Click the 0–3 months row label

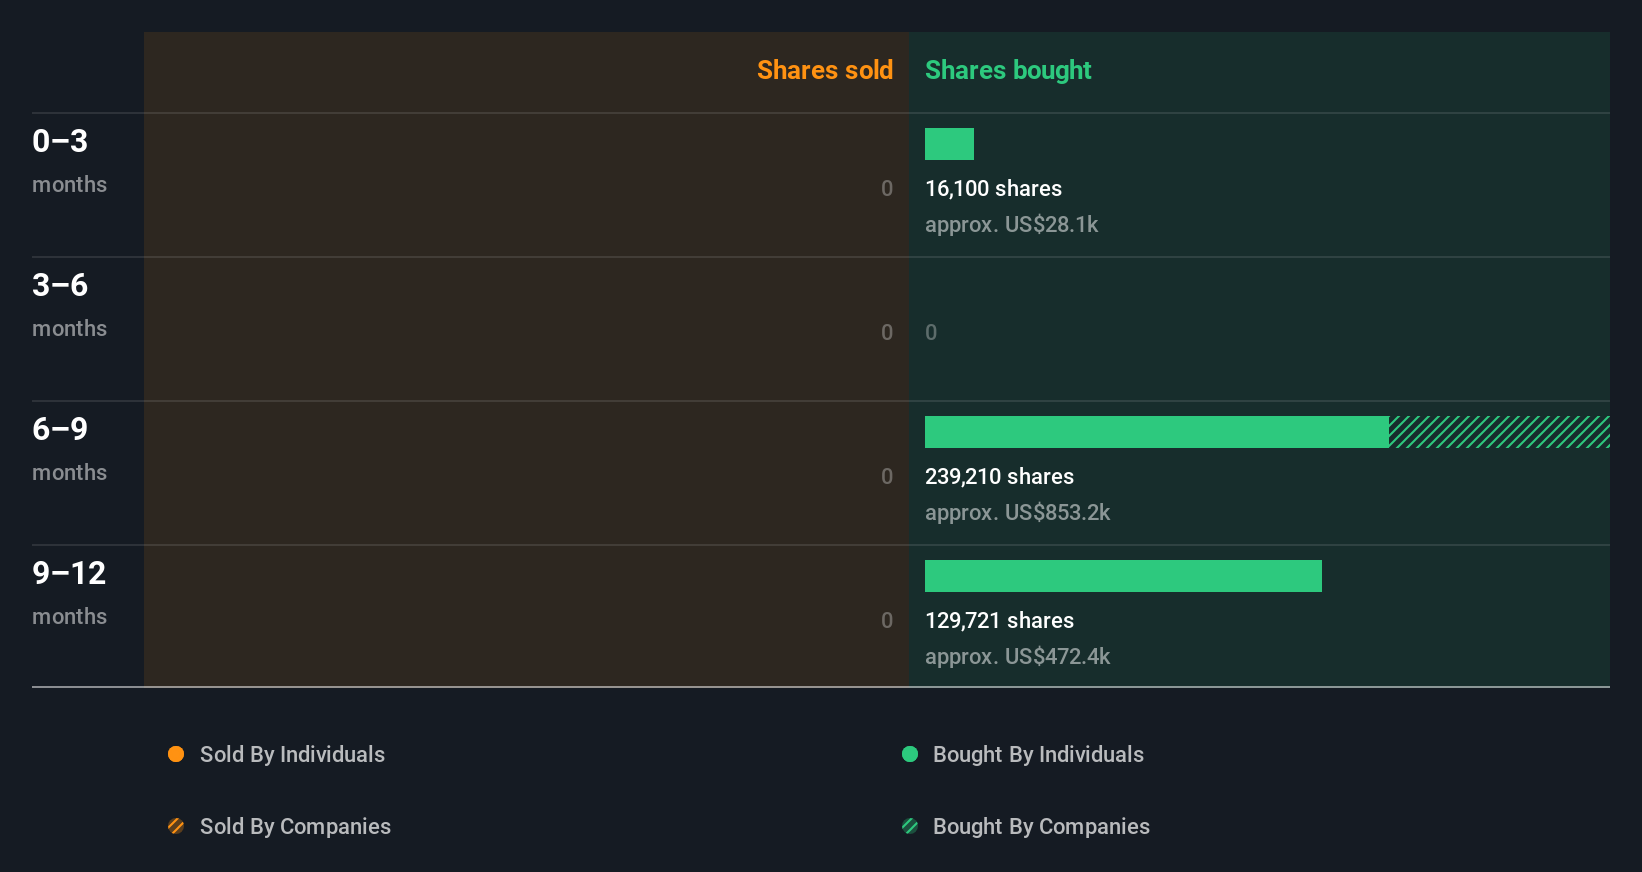pos(69,161)
